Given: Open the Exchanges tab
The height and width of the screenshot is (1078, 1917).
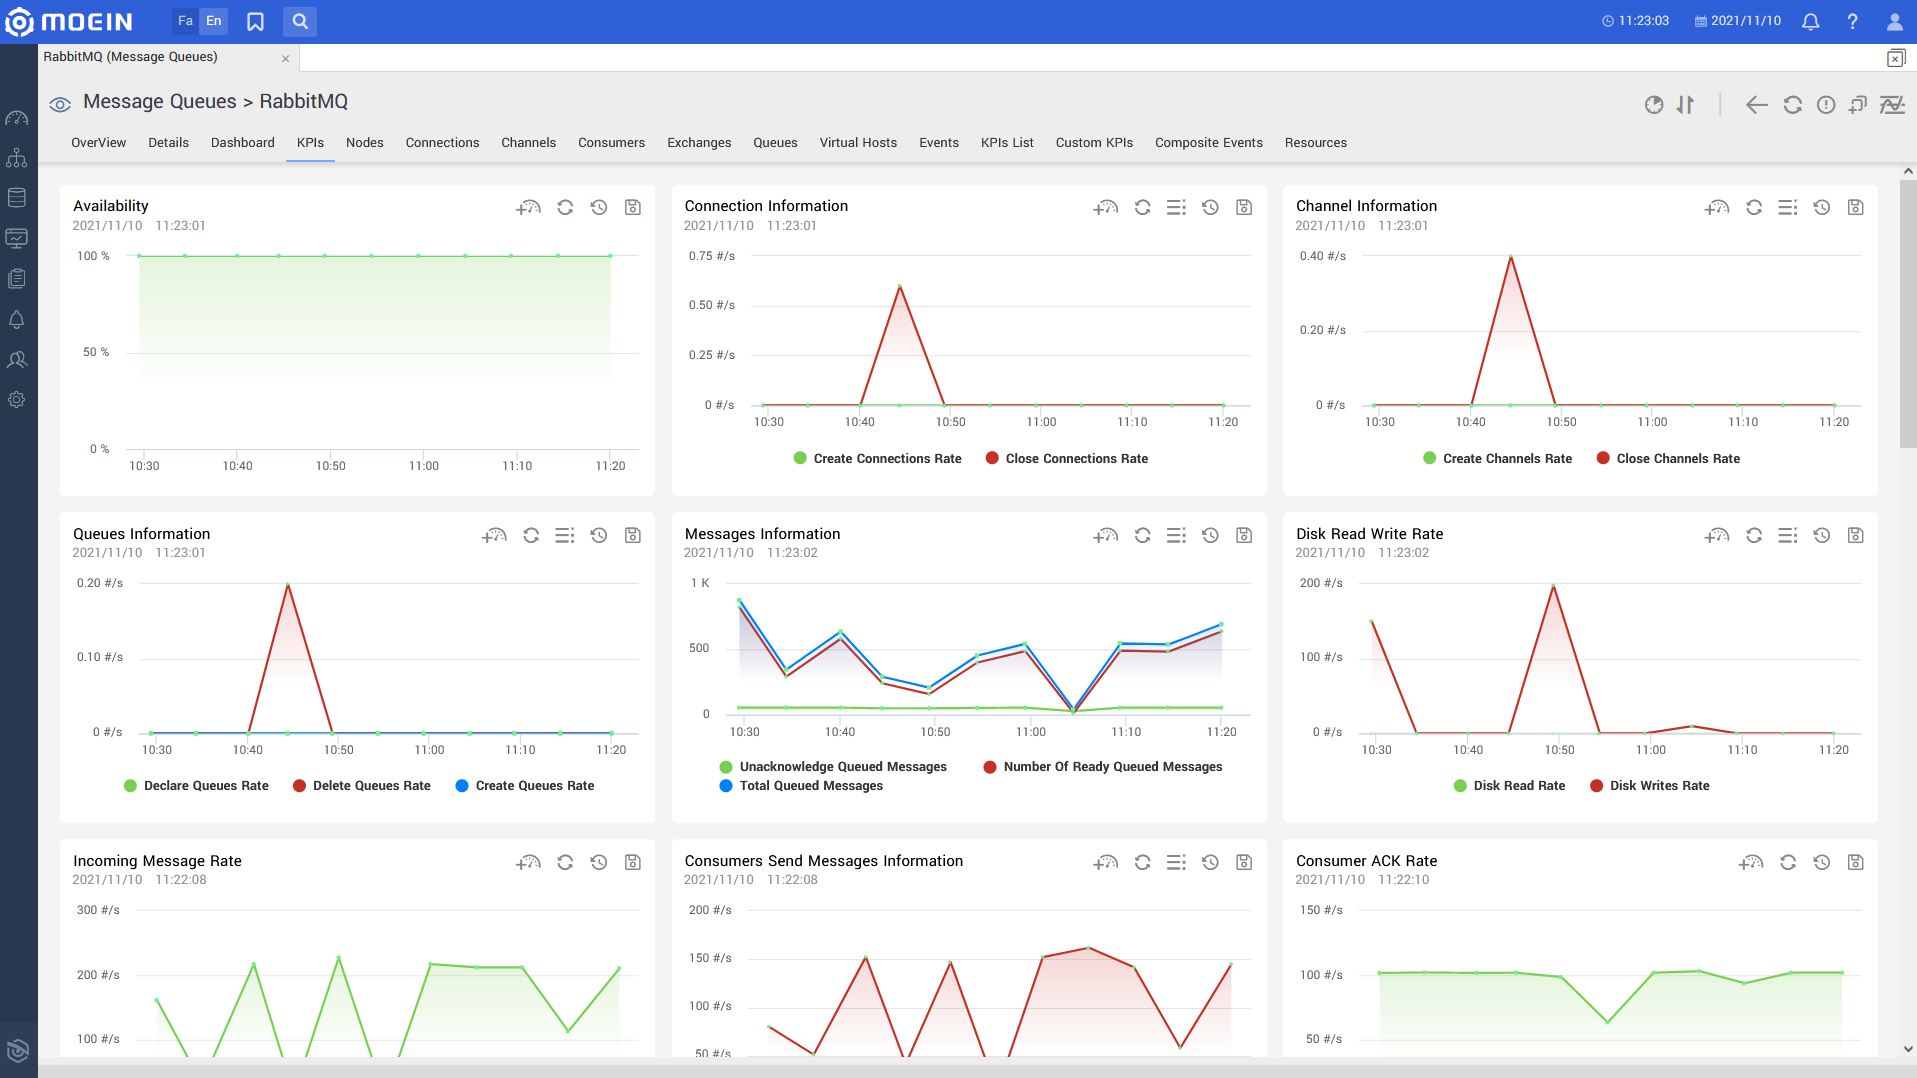Looking at the screenshot, I should pos(699,143).
